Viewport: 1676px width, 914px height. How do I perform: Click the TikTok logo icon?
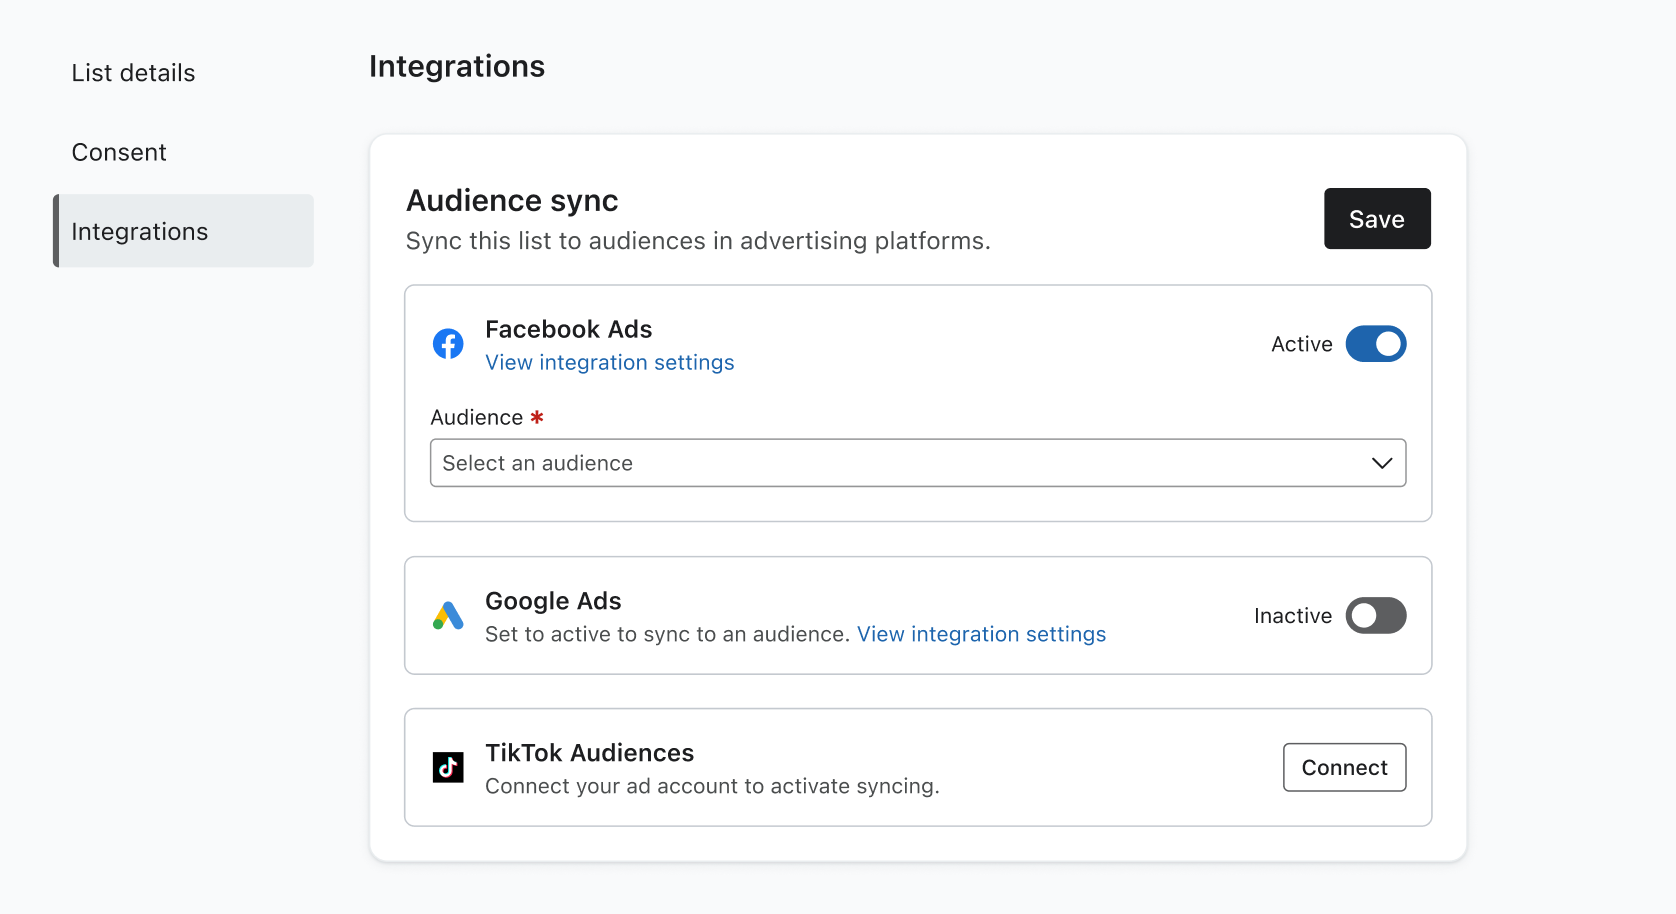pyautogui.click(x=448, y=767)
